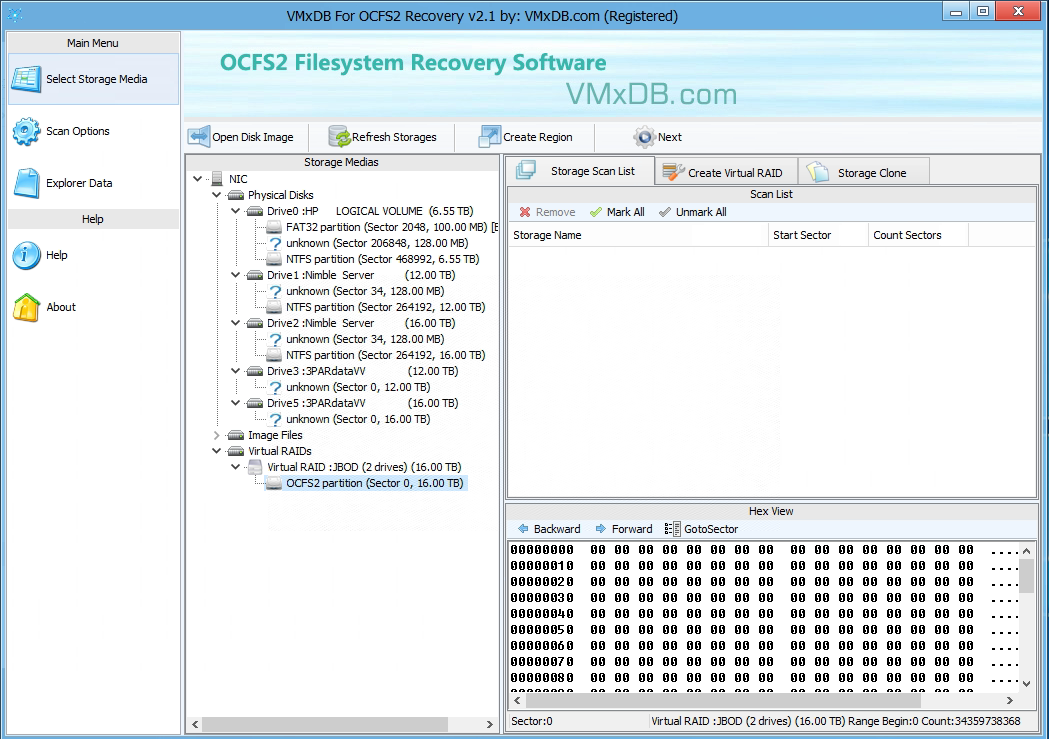
Task: Click the GotoSector button label
Action: pos(711,529)
